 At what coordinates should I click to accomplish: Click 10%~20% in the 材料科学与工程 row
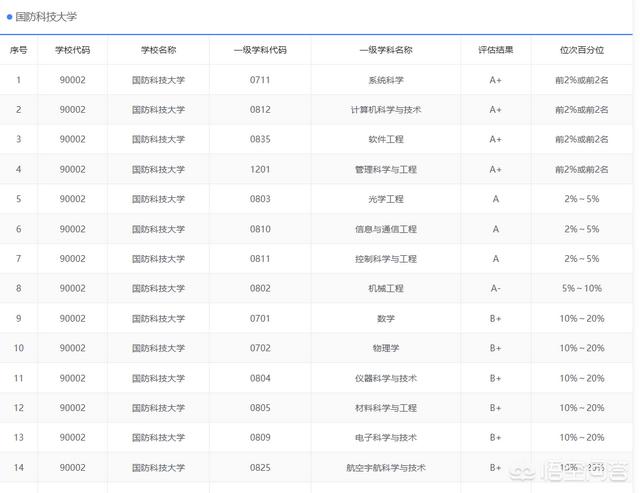pyautogui.click(x=582, y=408)
